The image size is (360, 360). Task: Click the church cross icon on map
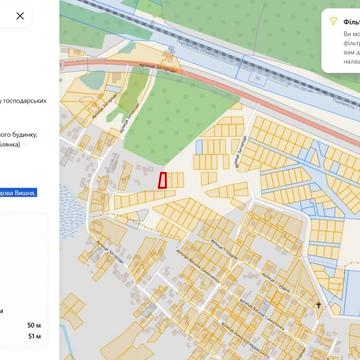318,305
